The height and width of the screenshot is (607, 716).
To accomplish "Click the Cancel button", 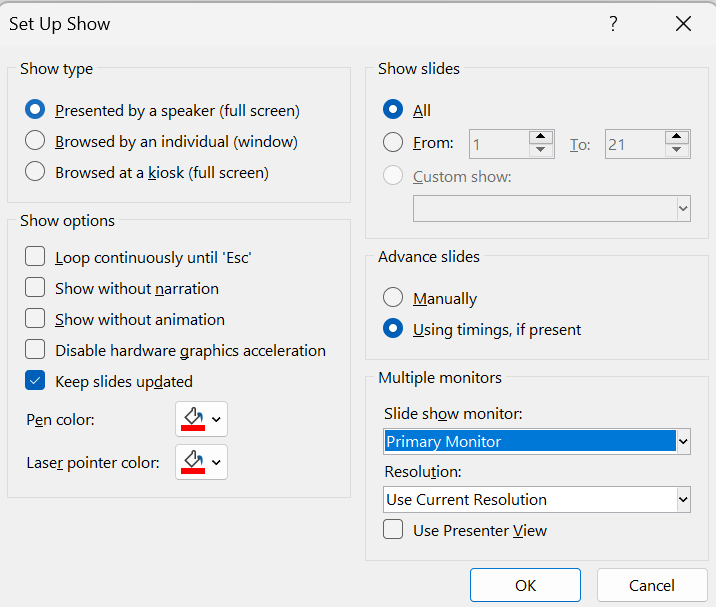I will [651, 585].
